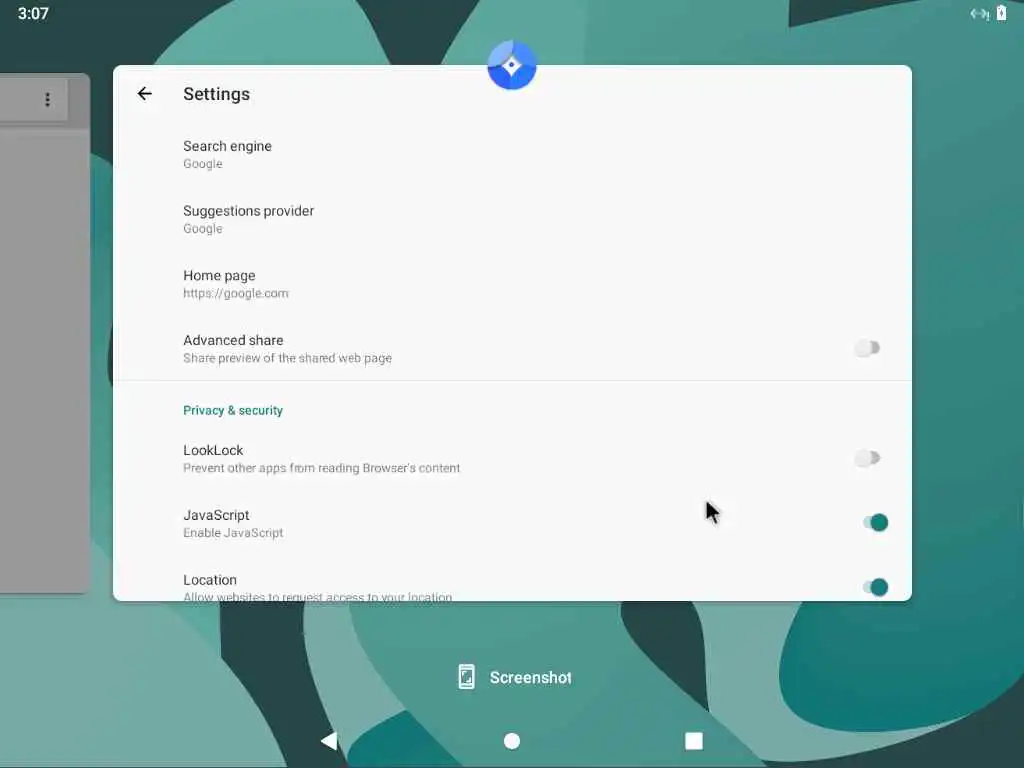The width and height of the screenshot is (1024, 768).
Task: Tap the Android back navigation button
Action: 329,741
